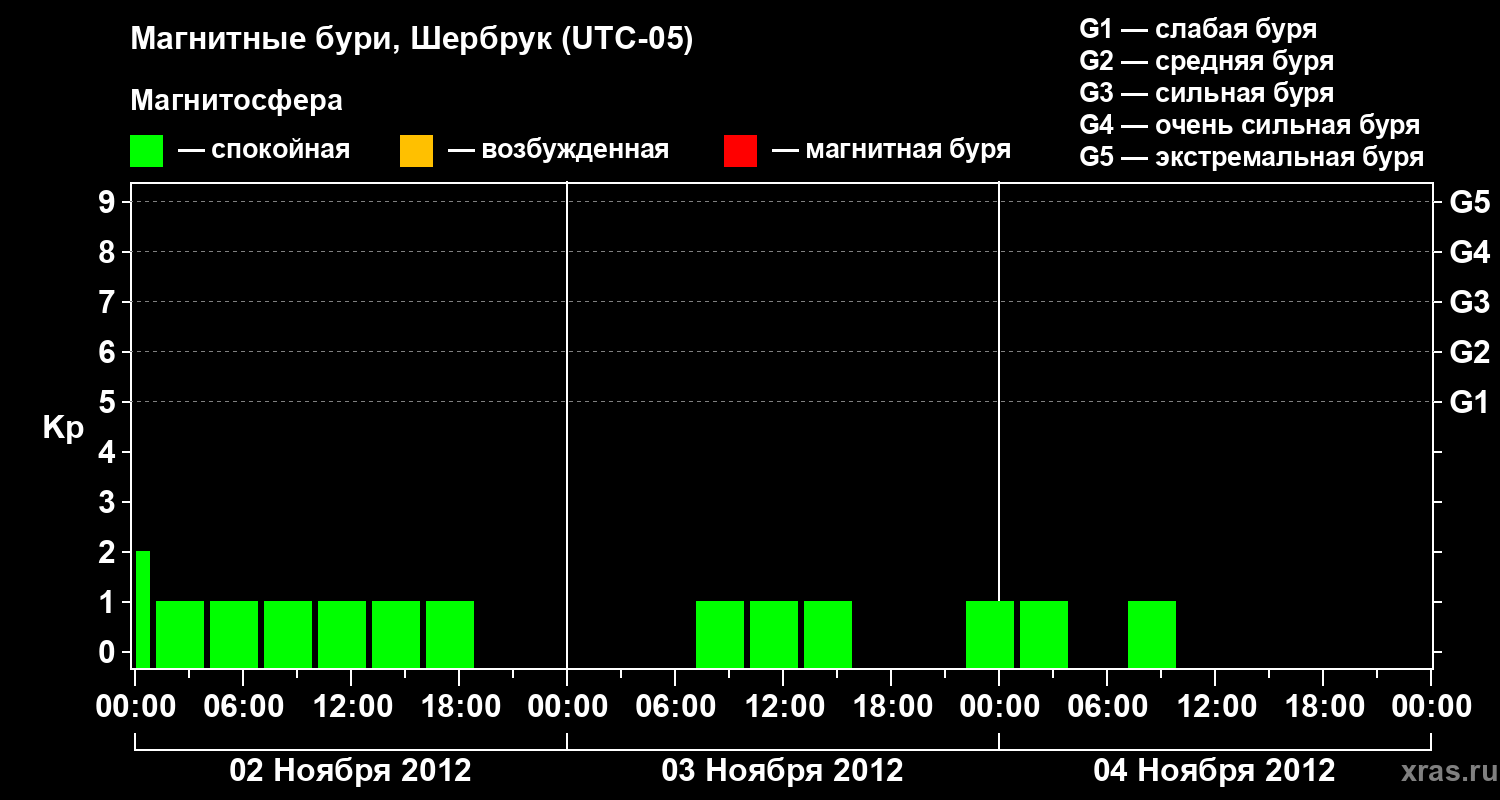
Task: Click the 'G3 — сильная буря' legend line
Action: [x=1206, y=93]
